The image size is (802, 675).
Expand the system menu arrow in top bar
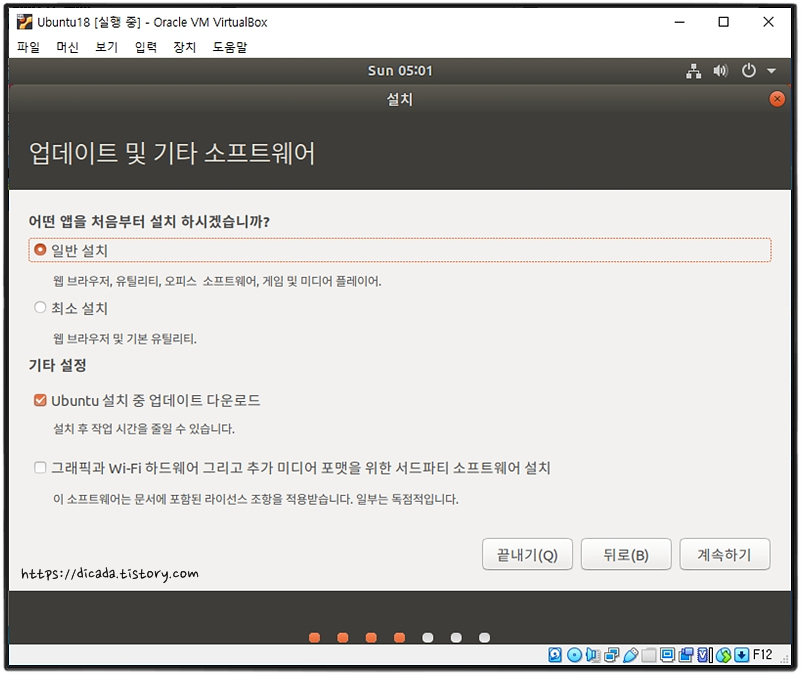point(771,71)
